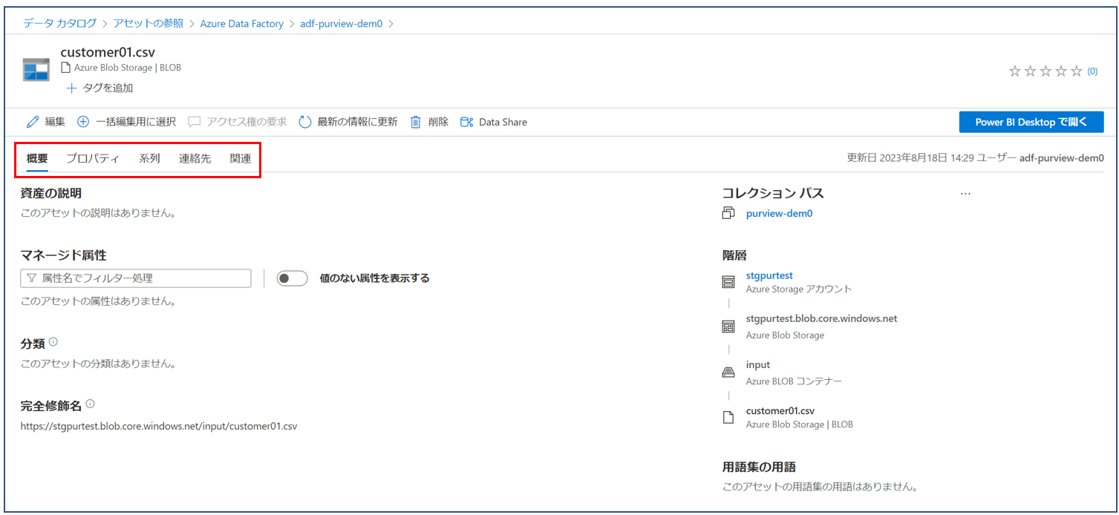The height and width of the screenshot is (515, 1119).
Task: Click the Data Share icon
Action: (467, 122)
